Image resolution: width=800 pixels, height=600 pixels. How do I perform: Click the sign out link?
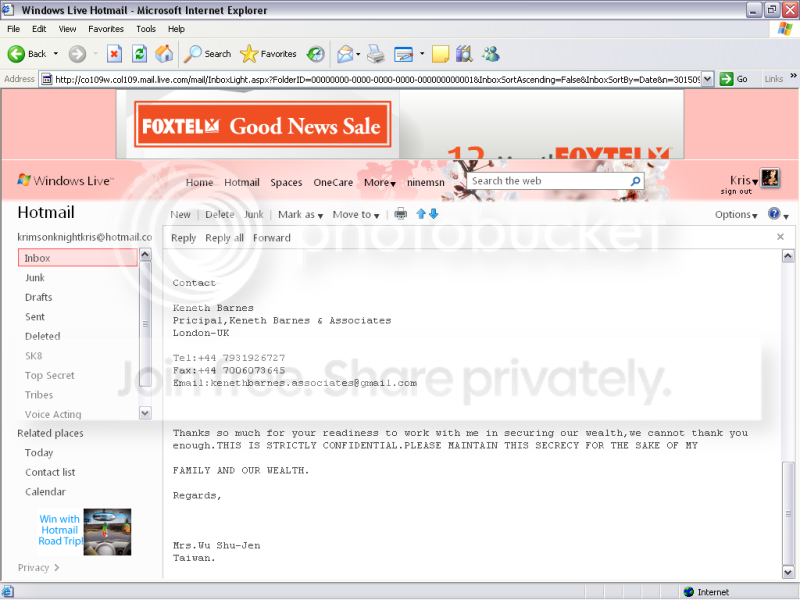click(x=736, y=192)
